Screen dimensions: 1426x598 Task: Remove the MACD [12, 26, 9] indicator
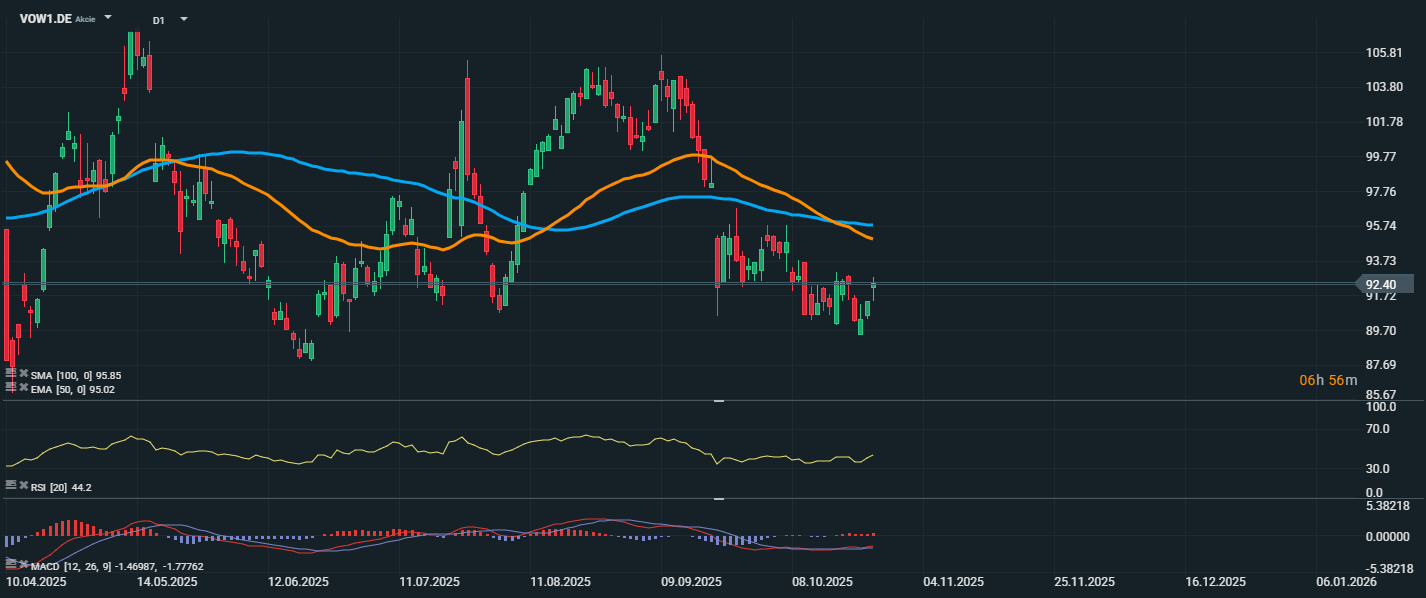click(23, 564)
